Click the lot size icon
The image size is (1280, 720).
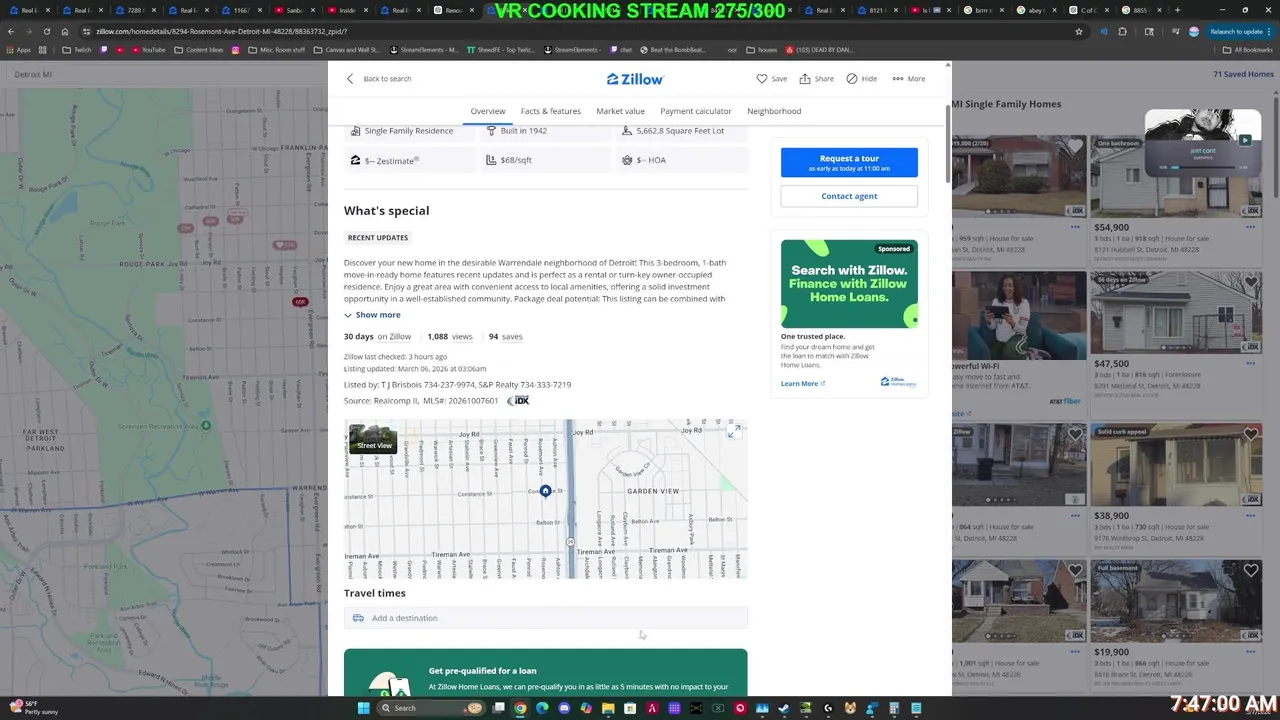click(x=627, y=131)
